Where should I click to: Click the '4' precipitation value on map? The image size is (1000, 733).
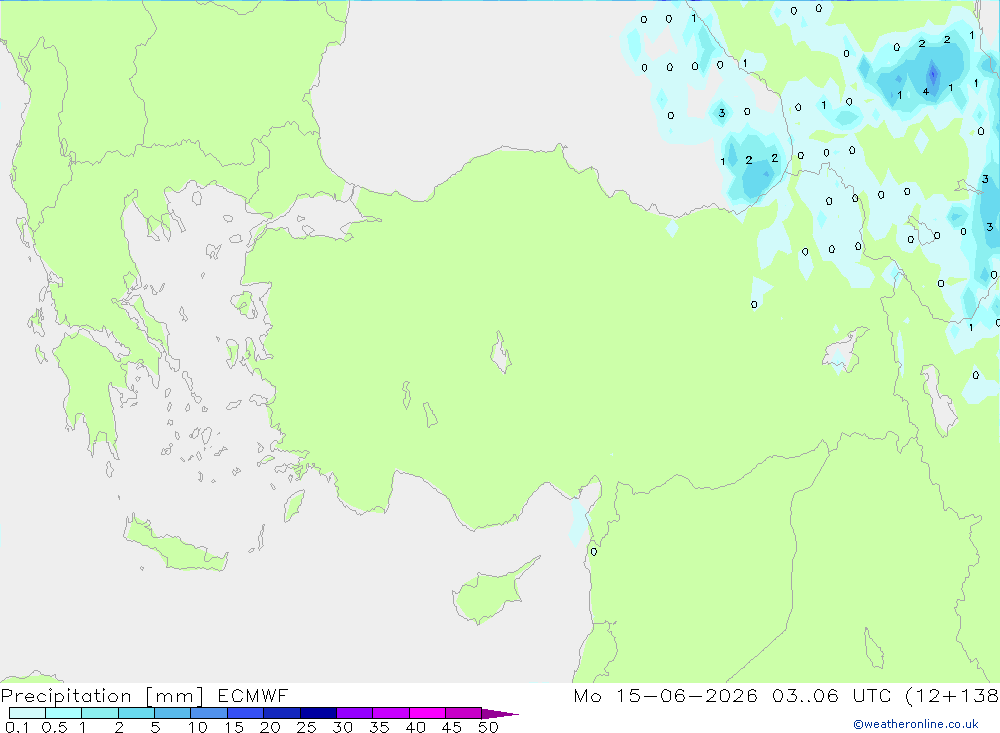[x=925, y=92]
